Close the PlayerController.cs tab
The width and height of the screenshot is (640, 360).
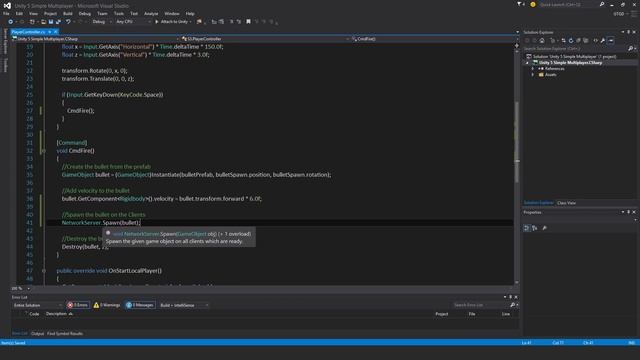tap(56, 32)
